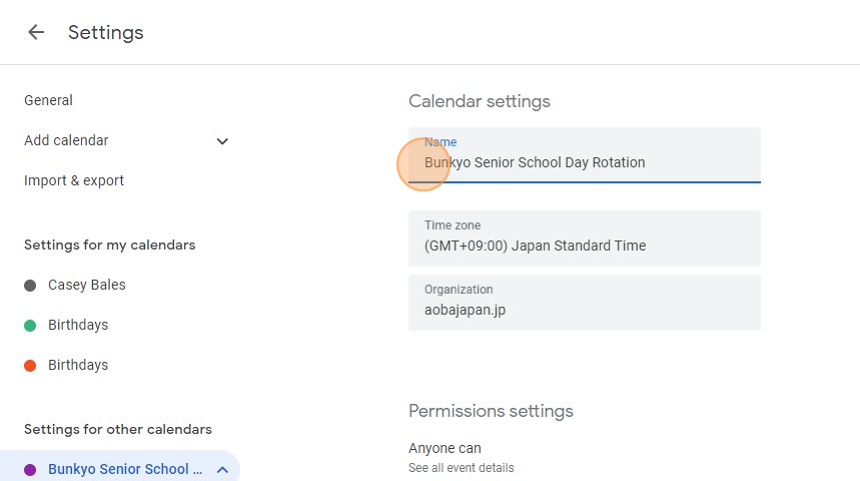Expand the Add calendar chevron arrow
This screenshot has width=860, height=481.
222,141
